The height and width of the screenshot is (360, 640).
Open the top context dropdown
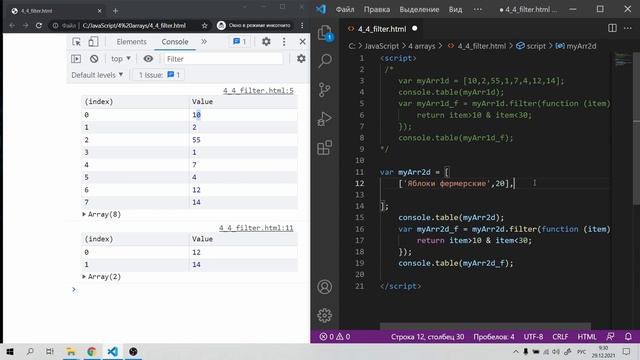[121, 59]
